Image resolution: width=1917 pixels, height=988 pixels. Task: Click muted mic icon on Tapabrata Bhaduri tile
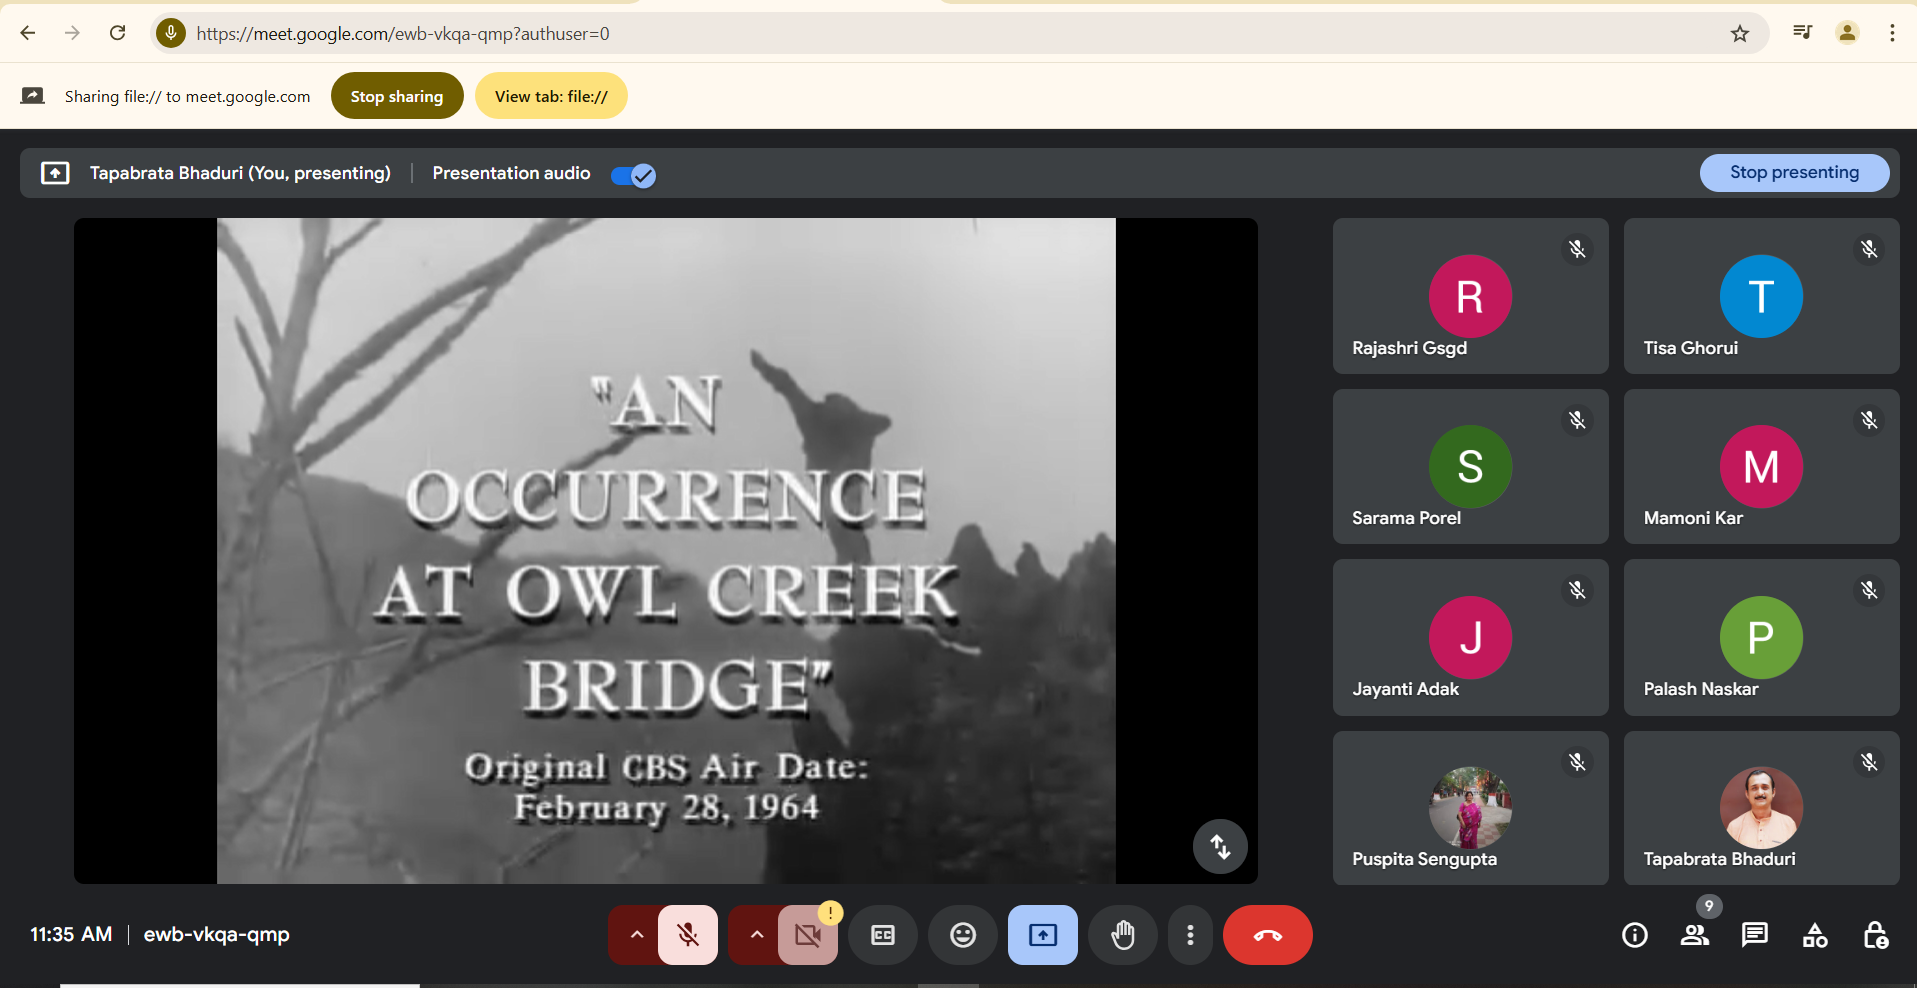point(1868,762)
